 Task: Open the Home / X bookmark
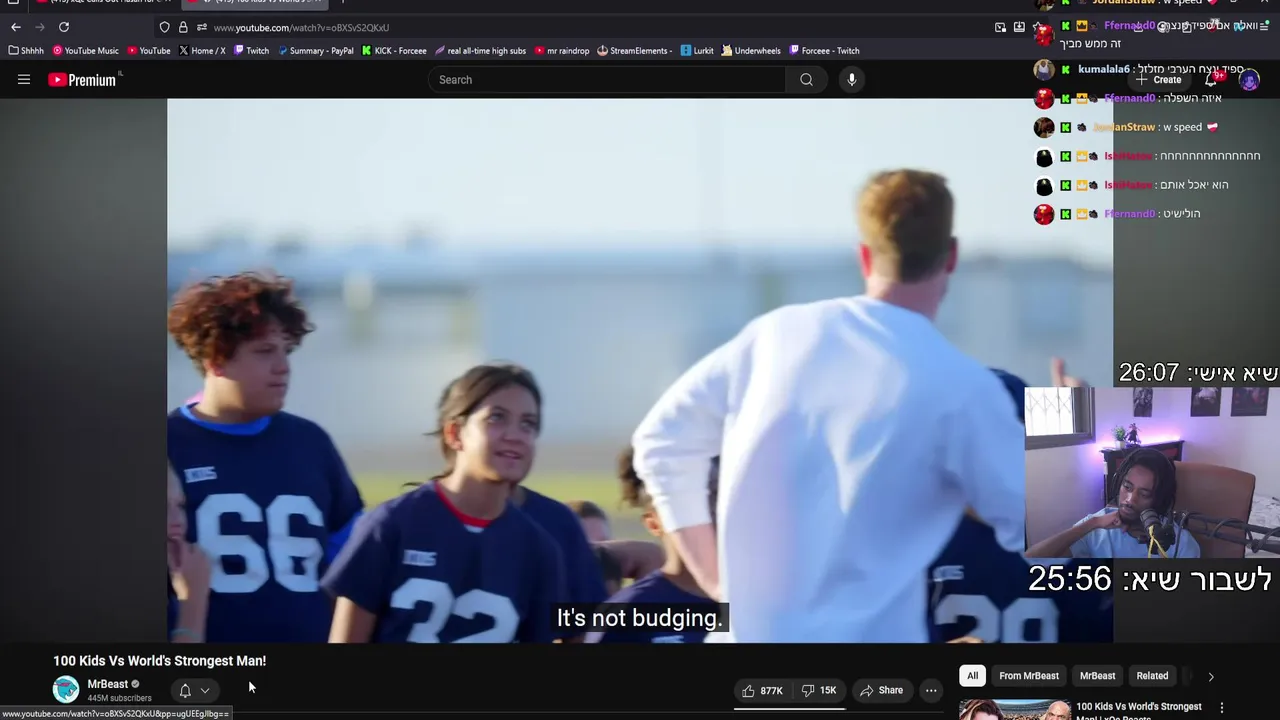[202, 51]
